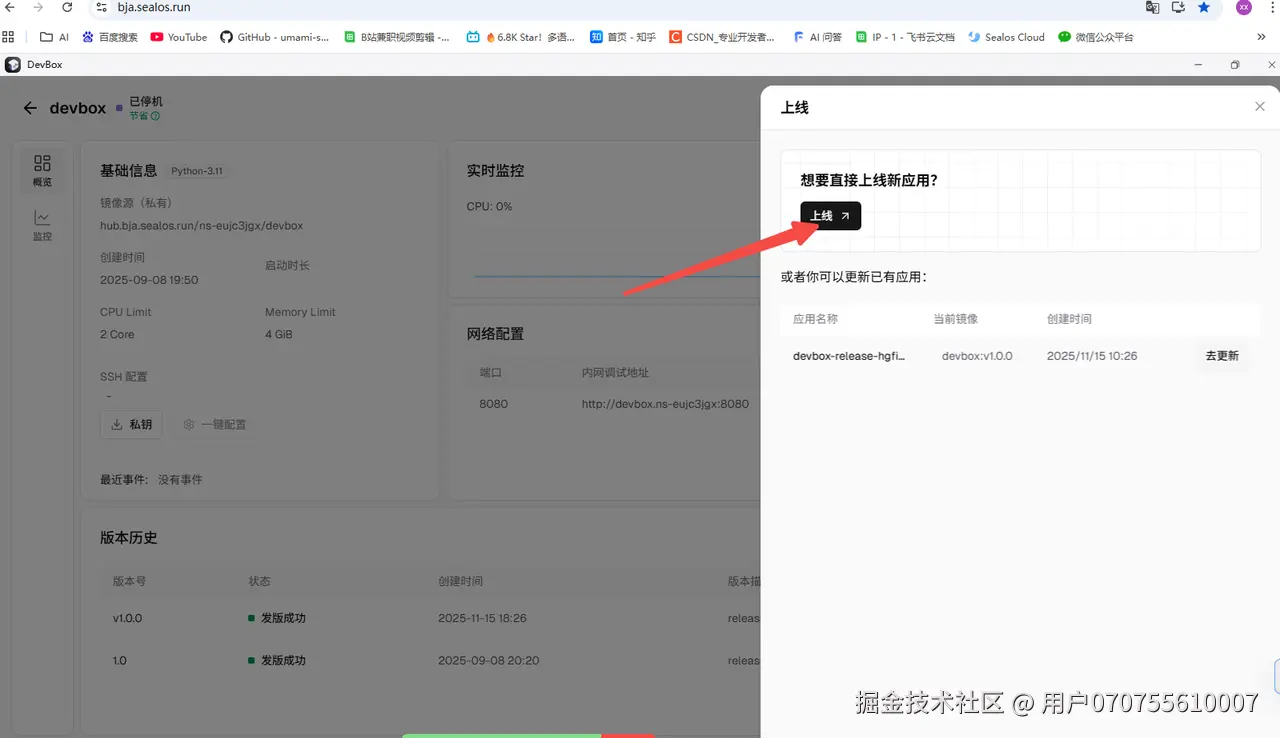
Task: Expand the hidden bookmarks chevron
Action: [1261, 37]
